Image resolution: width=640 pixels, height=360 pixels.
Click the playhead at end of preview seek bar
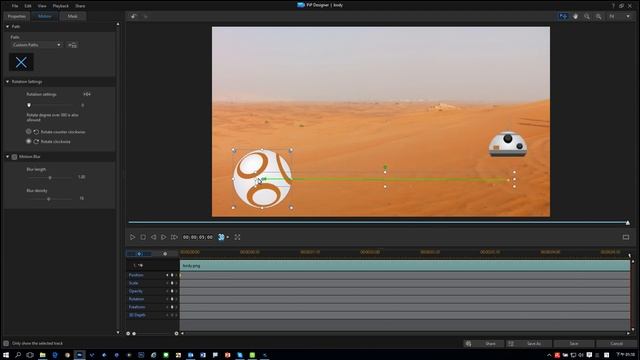tap(628, 223)
